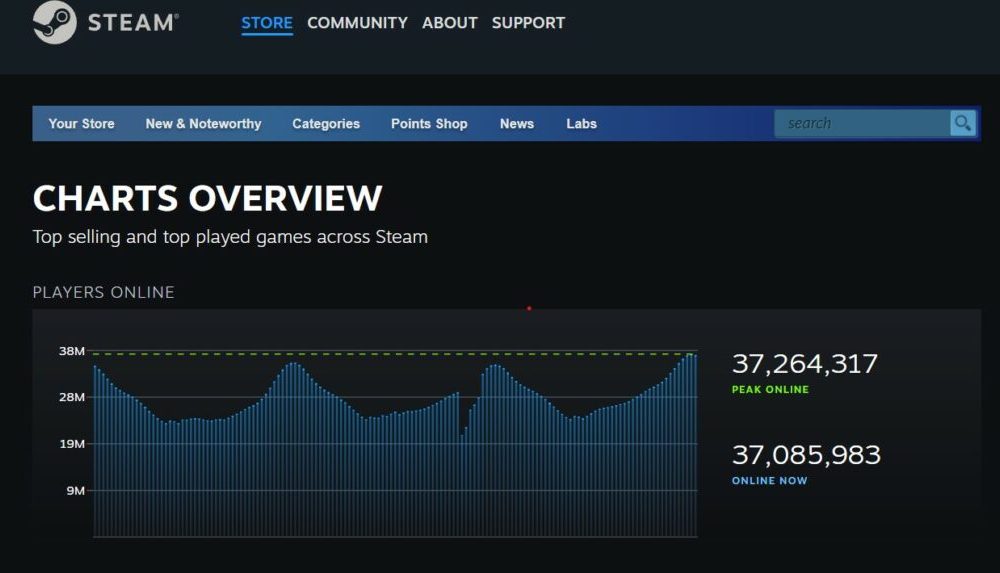Click the search magnifier icon
Viewport: 1000px width, 573px height.
coord(963,123)
